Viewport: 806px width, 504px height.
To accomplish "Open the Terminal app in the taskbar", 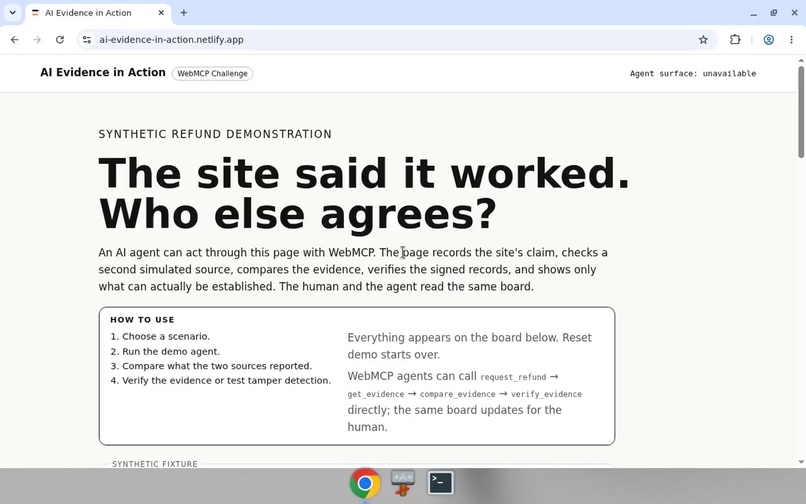I will [441, 482].
